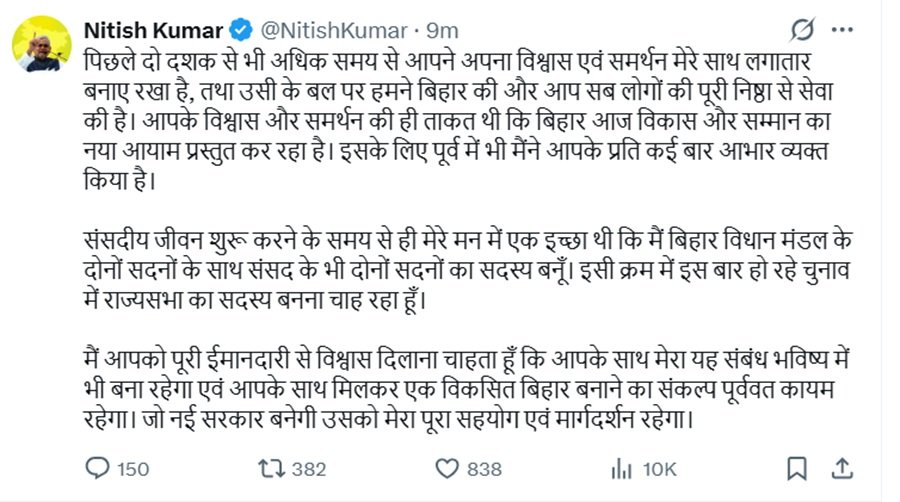Click the 150 replies count
Image resolution: width=900 pixels, height=502 pixels.
coord(133,468)
